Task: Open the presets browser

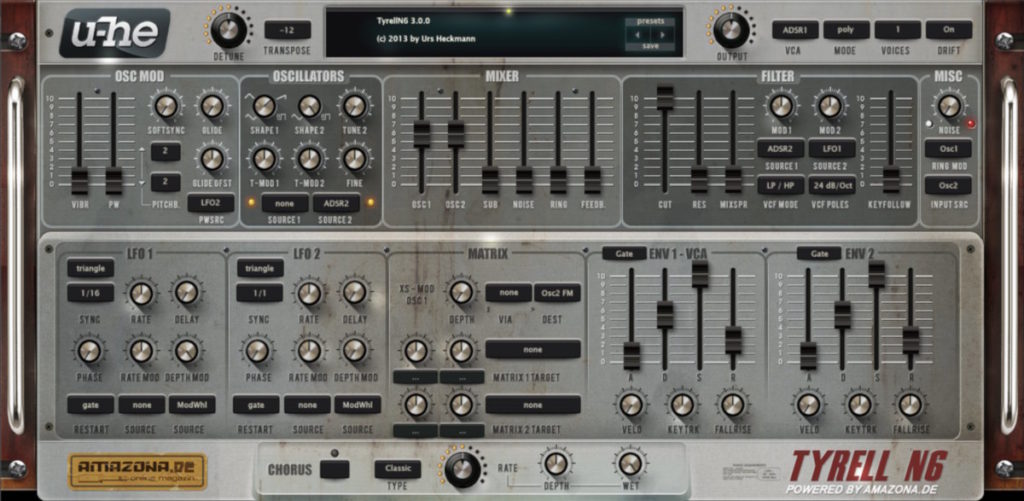Action: point(650,21)
